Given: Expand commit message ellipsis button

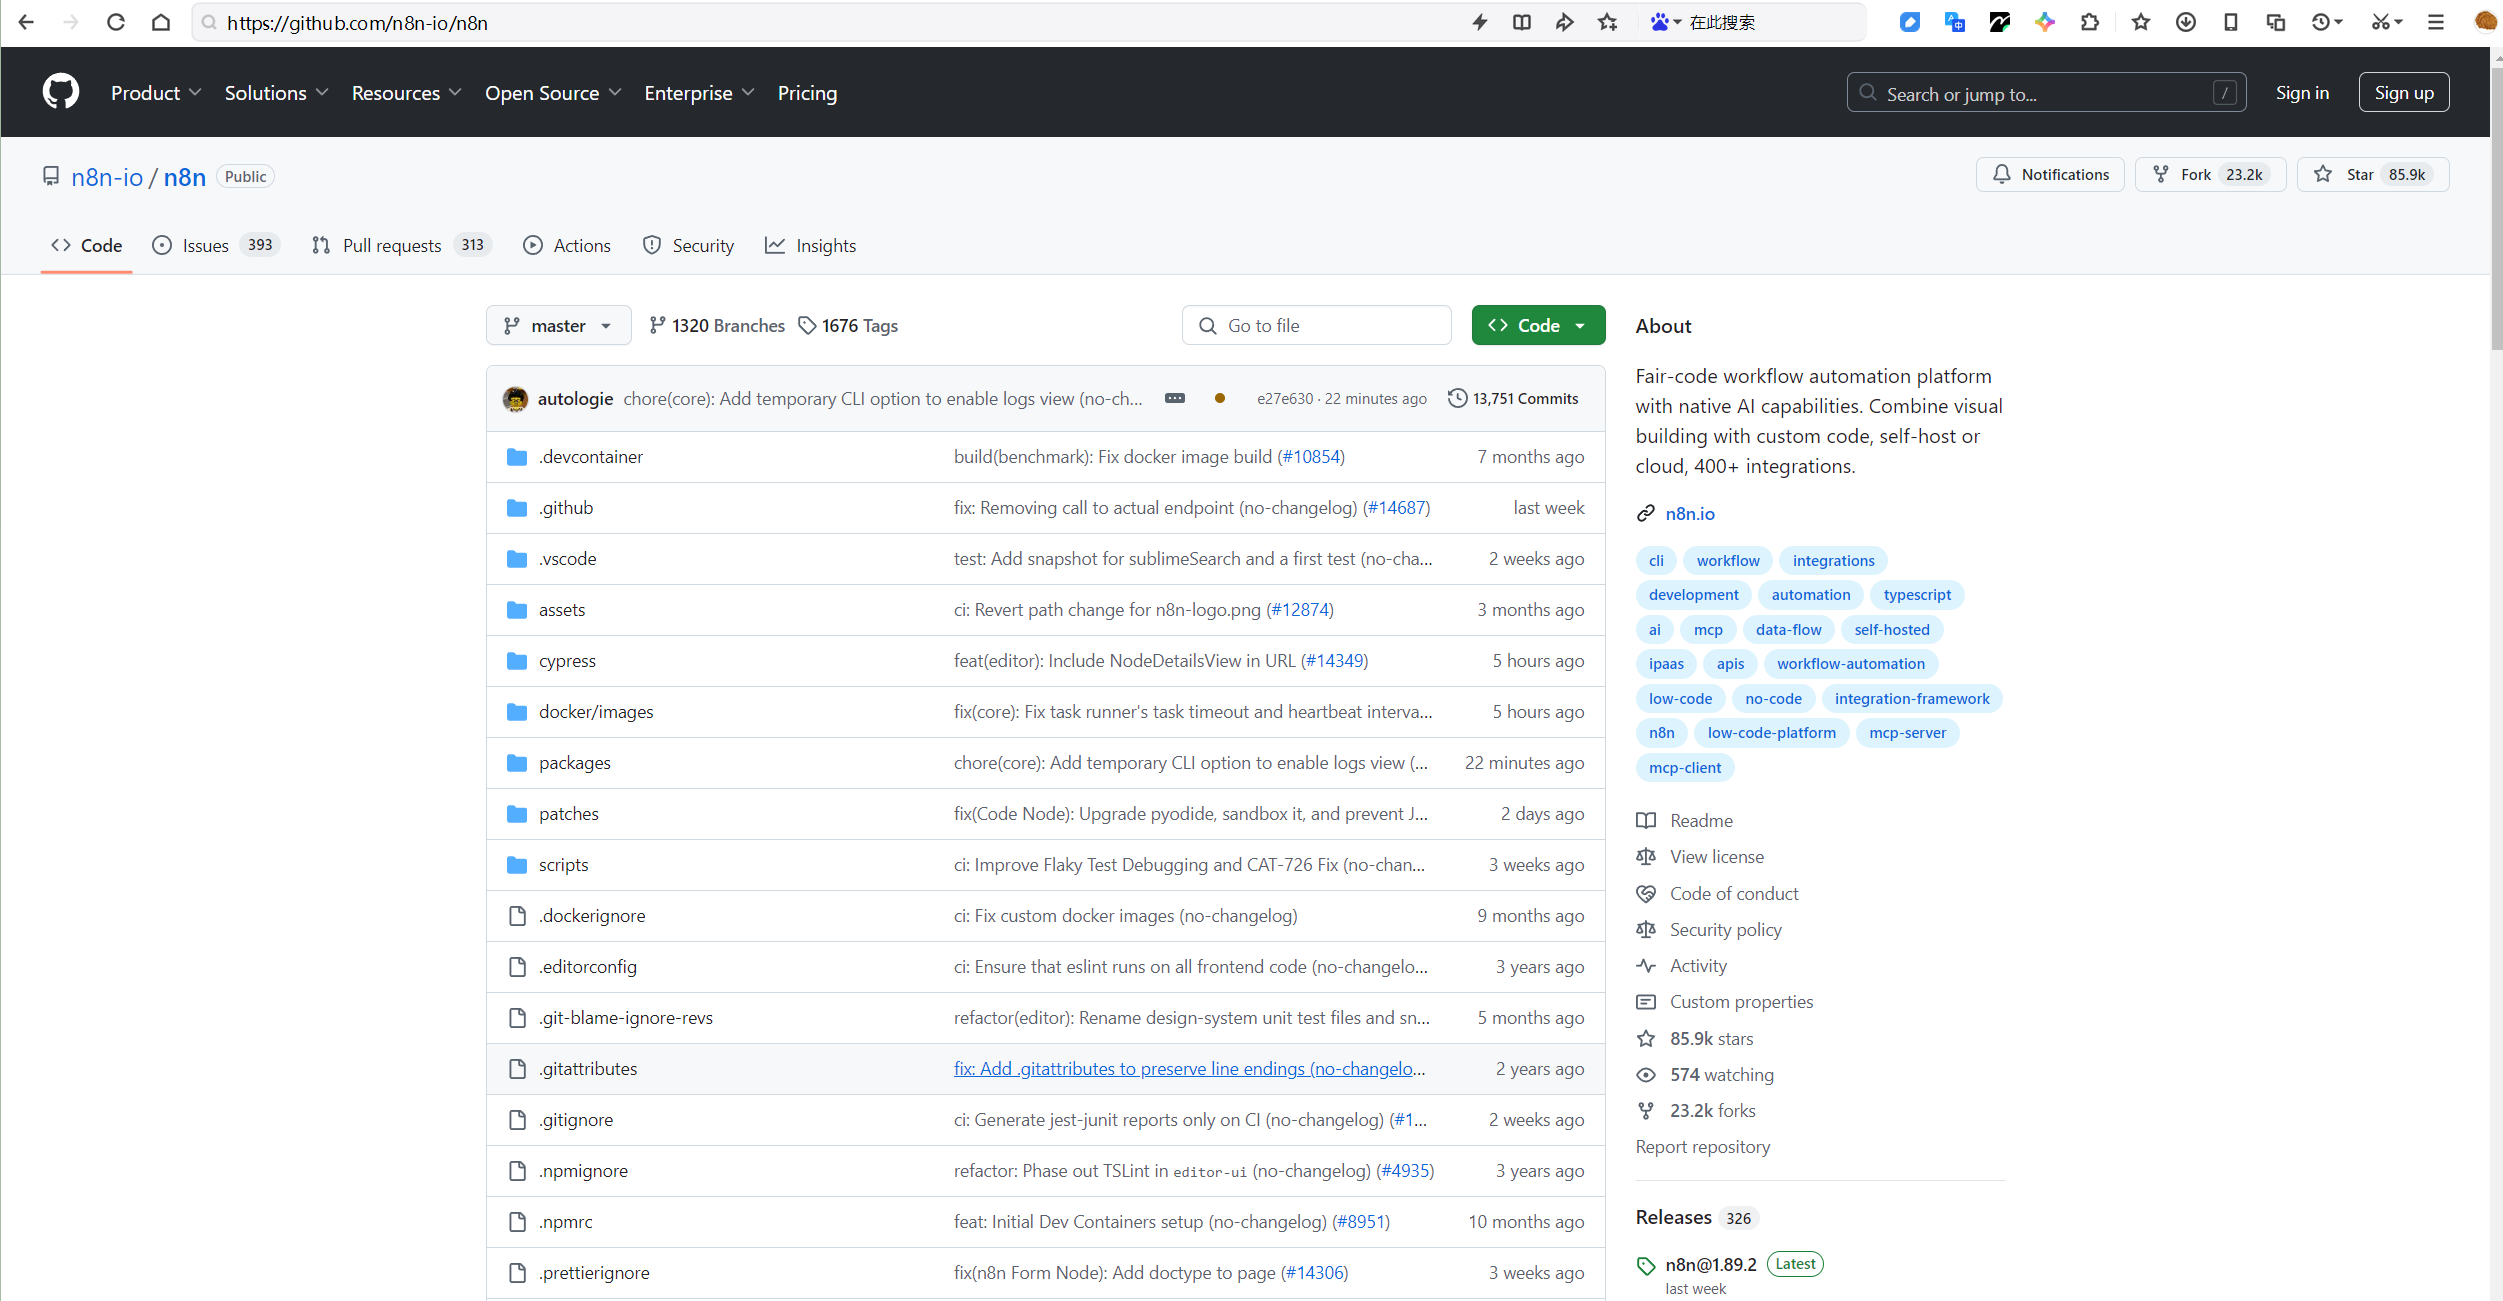Looking at the screenshot, I should [x=1175, y=398].
